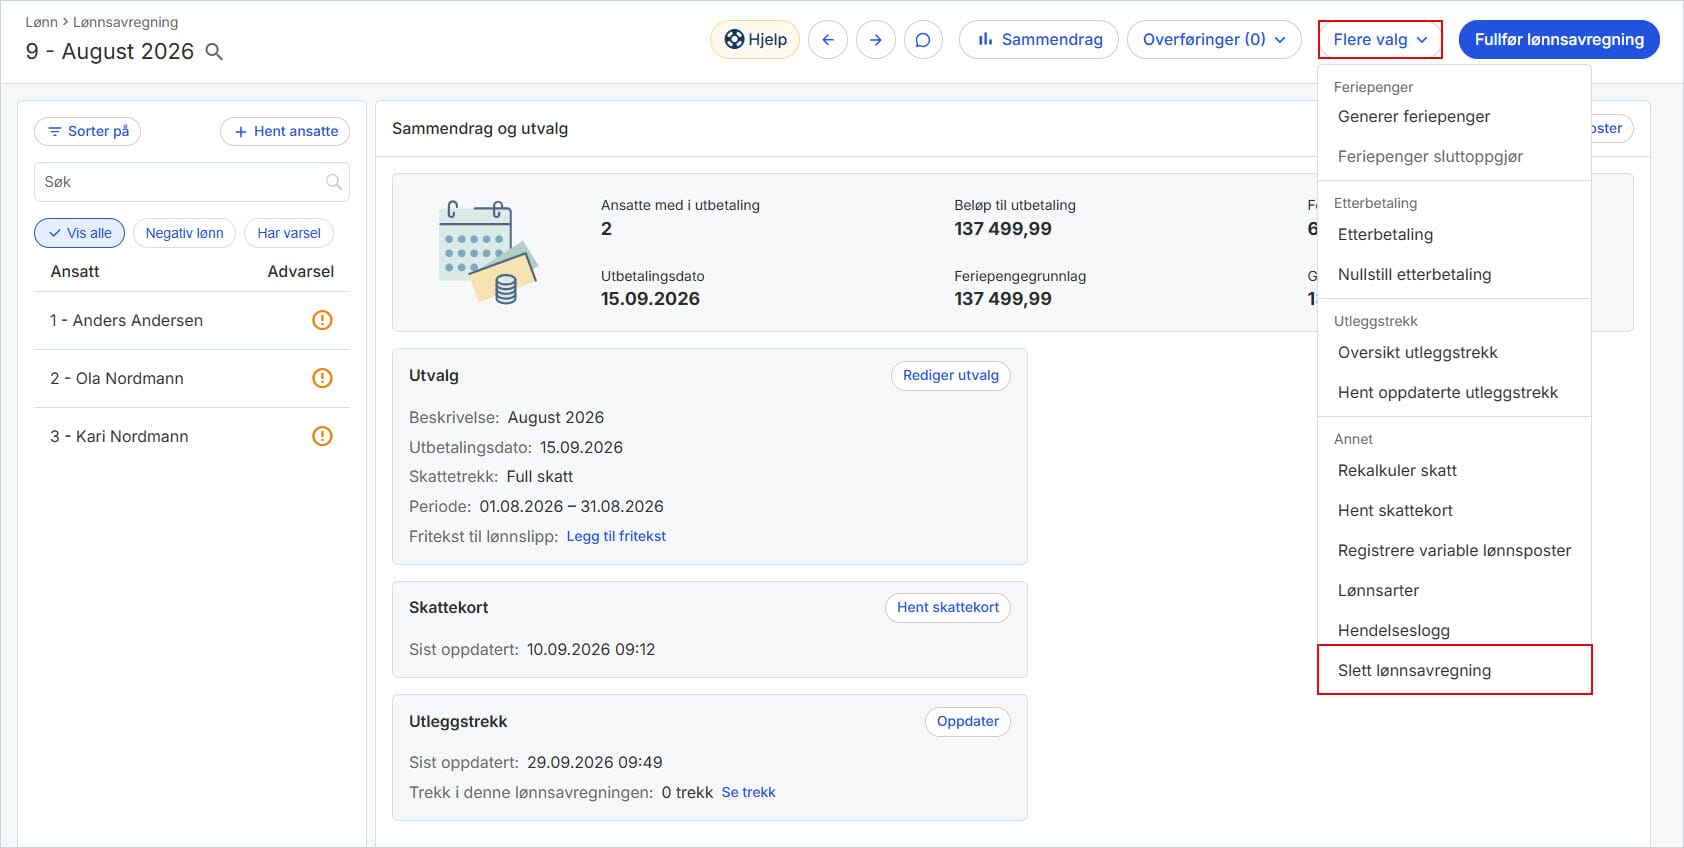Select employee row 1 - Anders Andersen

[x=192, y=320]
